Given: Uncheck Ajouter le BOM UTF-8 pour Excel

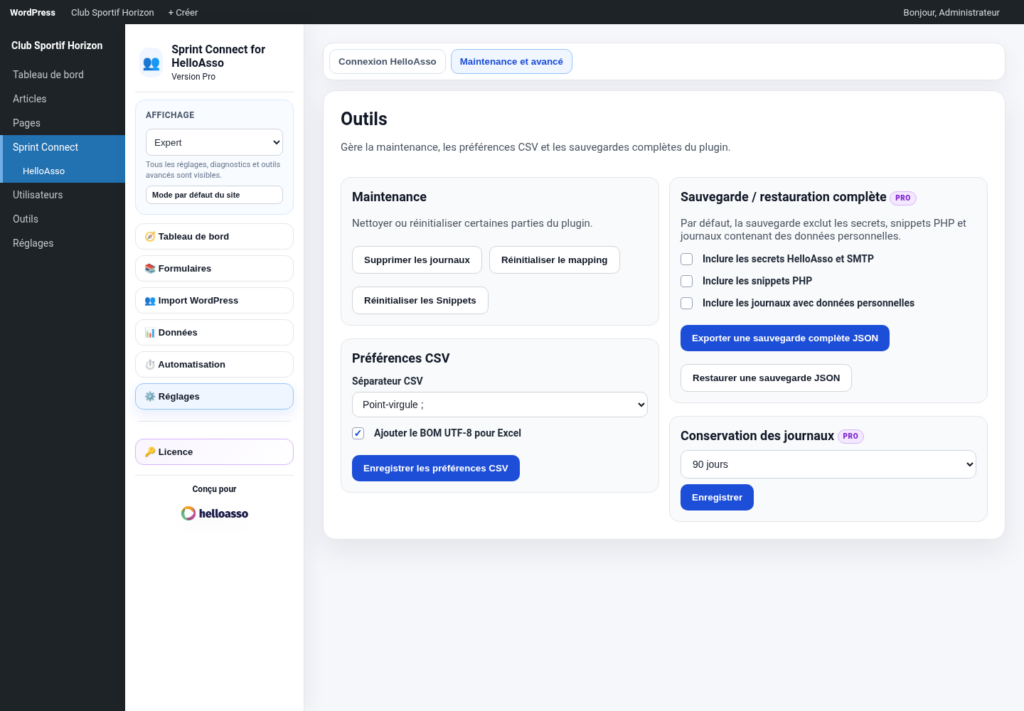Looking at the screenshot, I should [358, 434].
